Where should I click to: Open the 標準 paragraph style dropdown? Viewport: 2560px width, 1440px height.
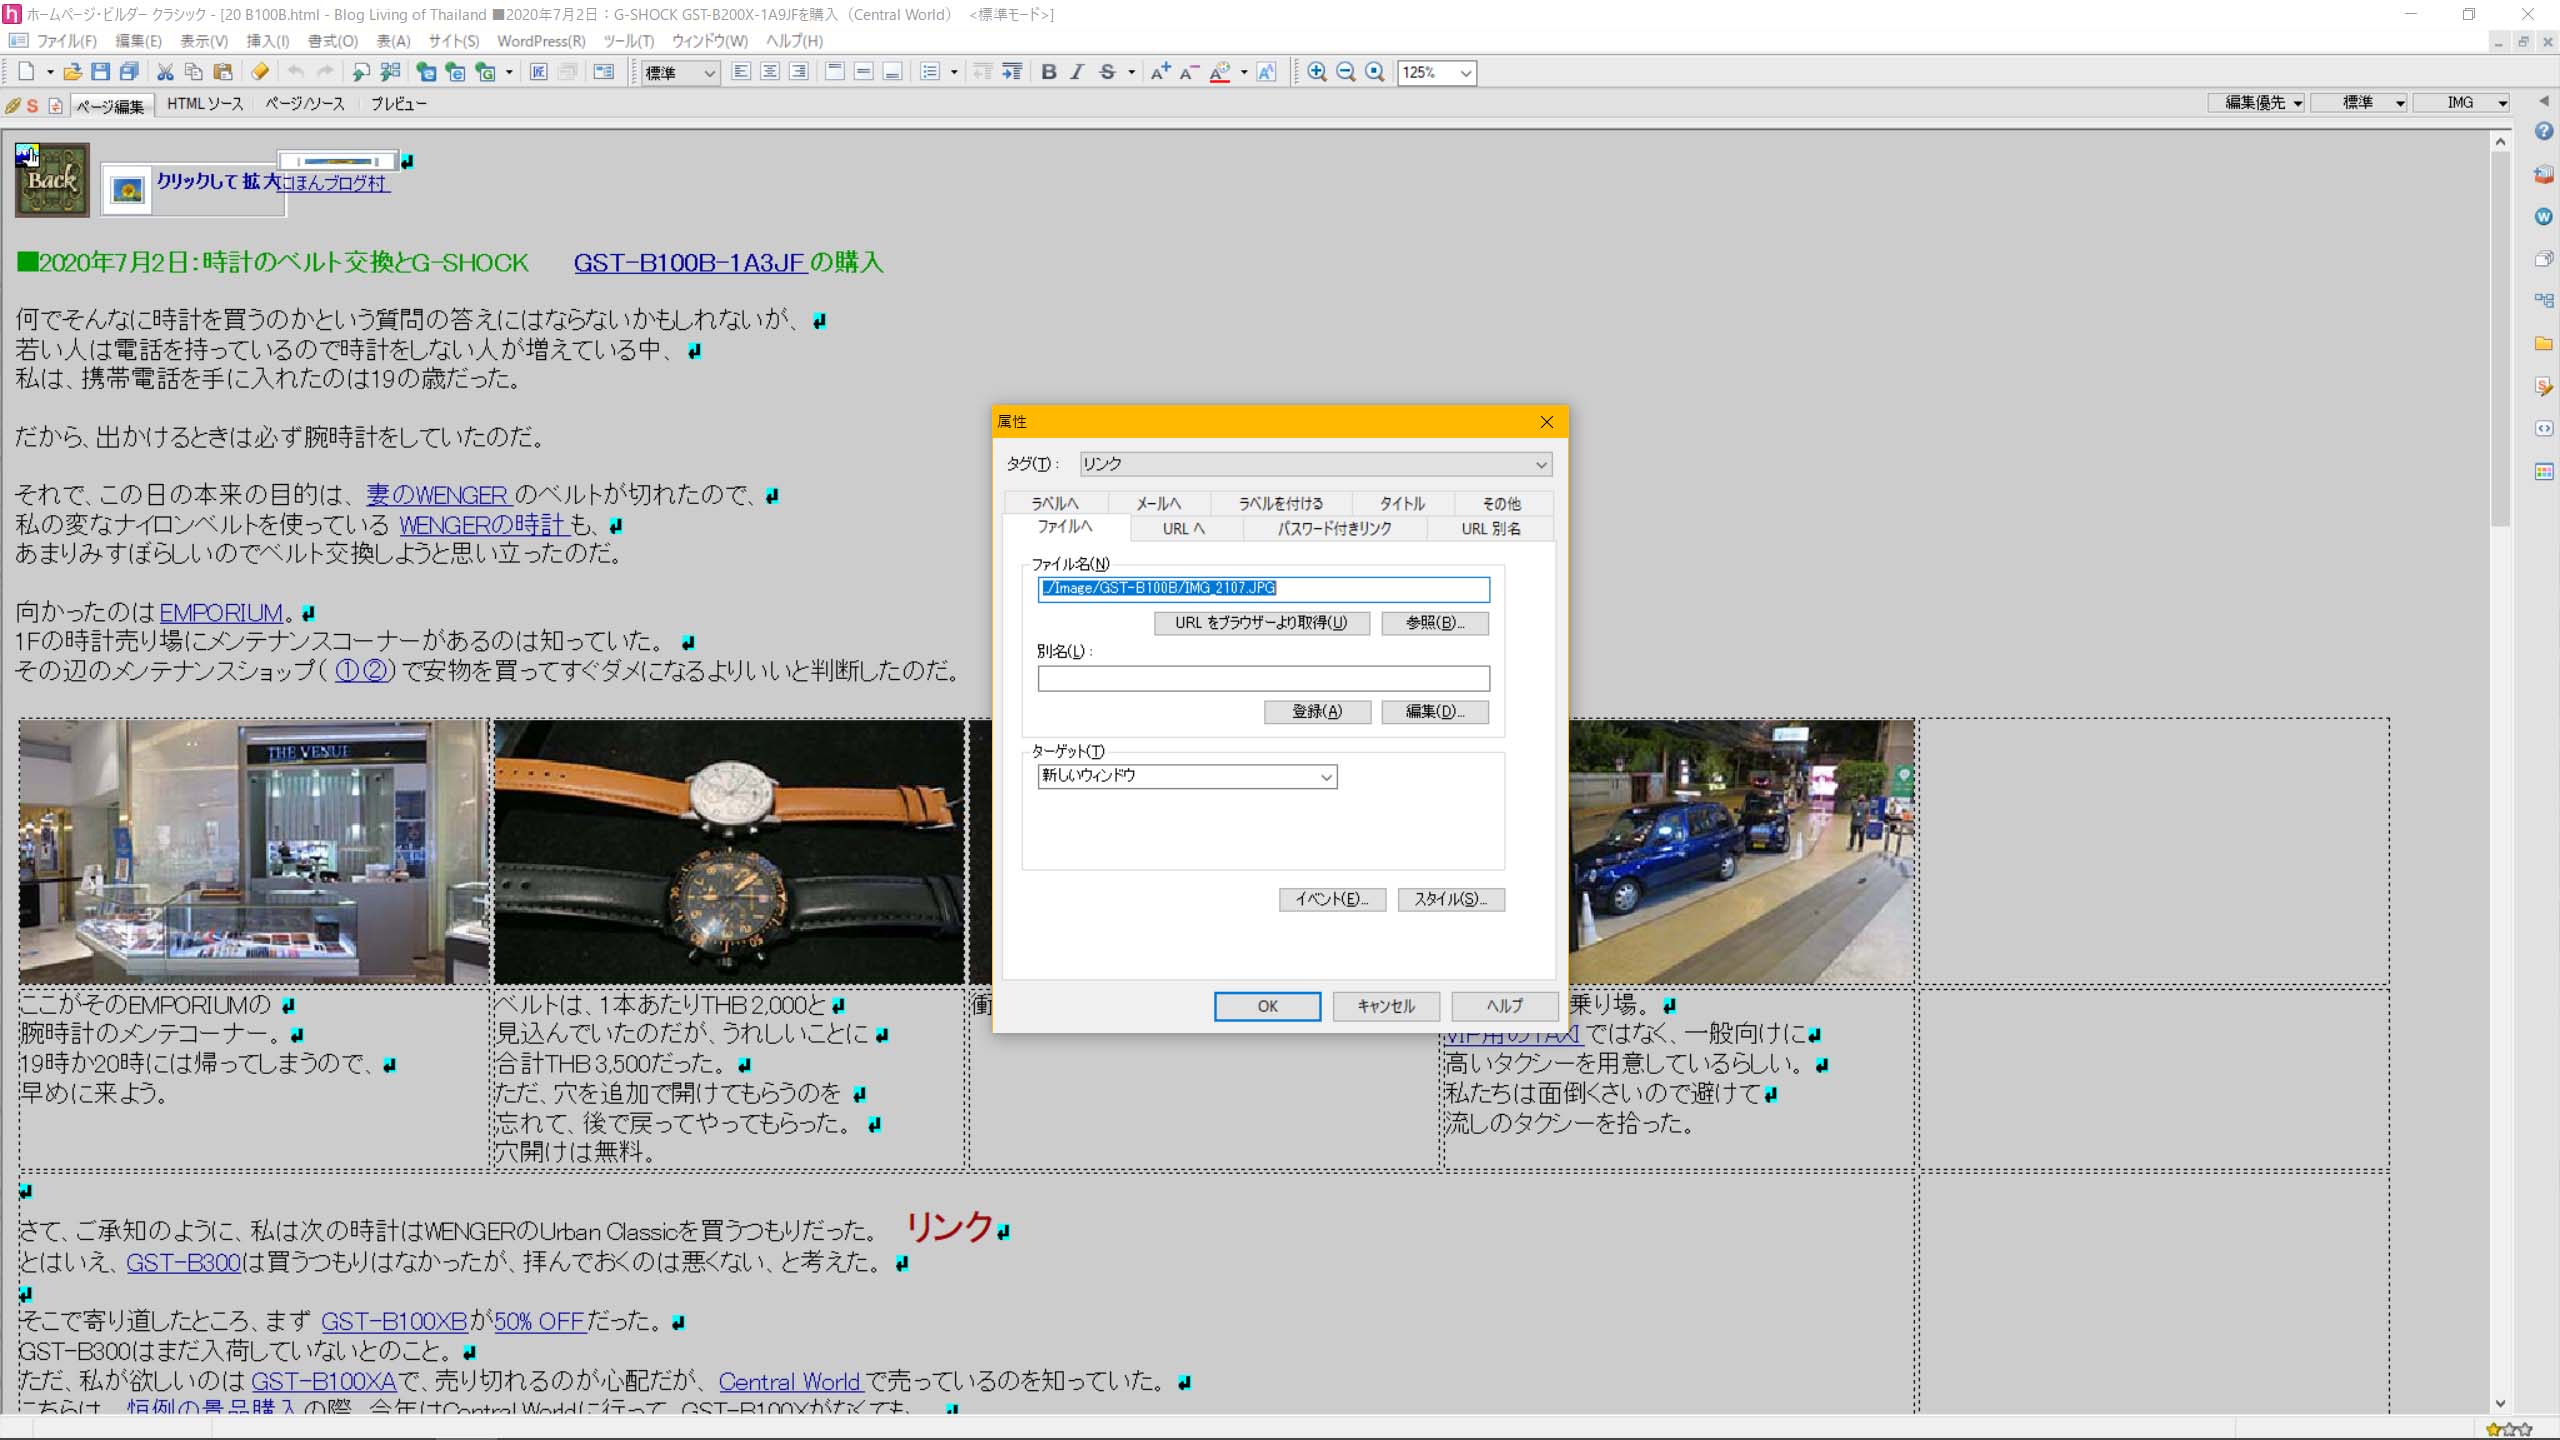click(x=680, y=72)
